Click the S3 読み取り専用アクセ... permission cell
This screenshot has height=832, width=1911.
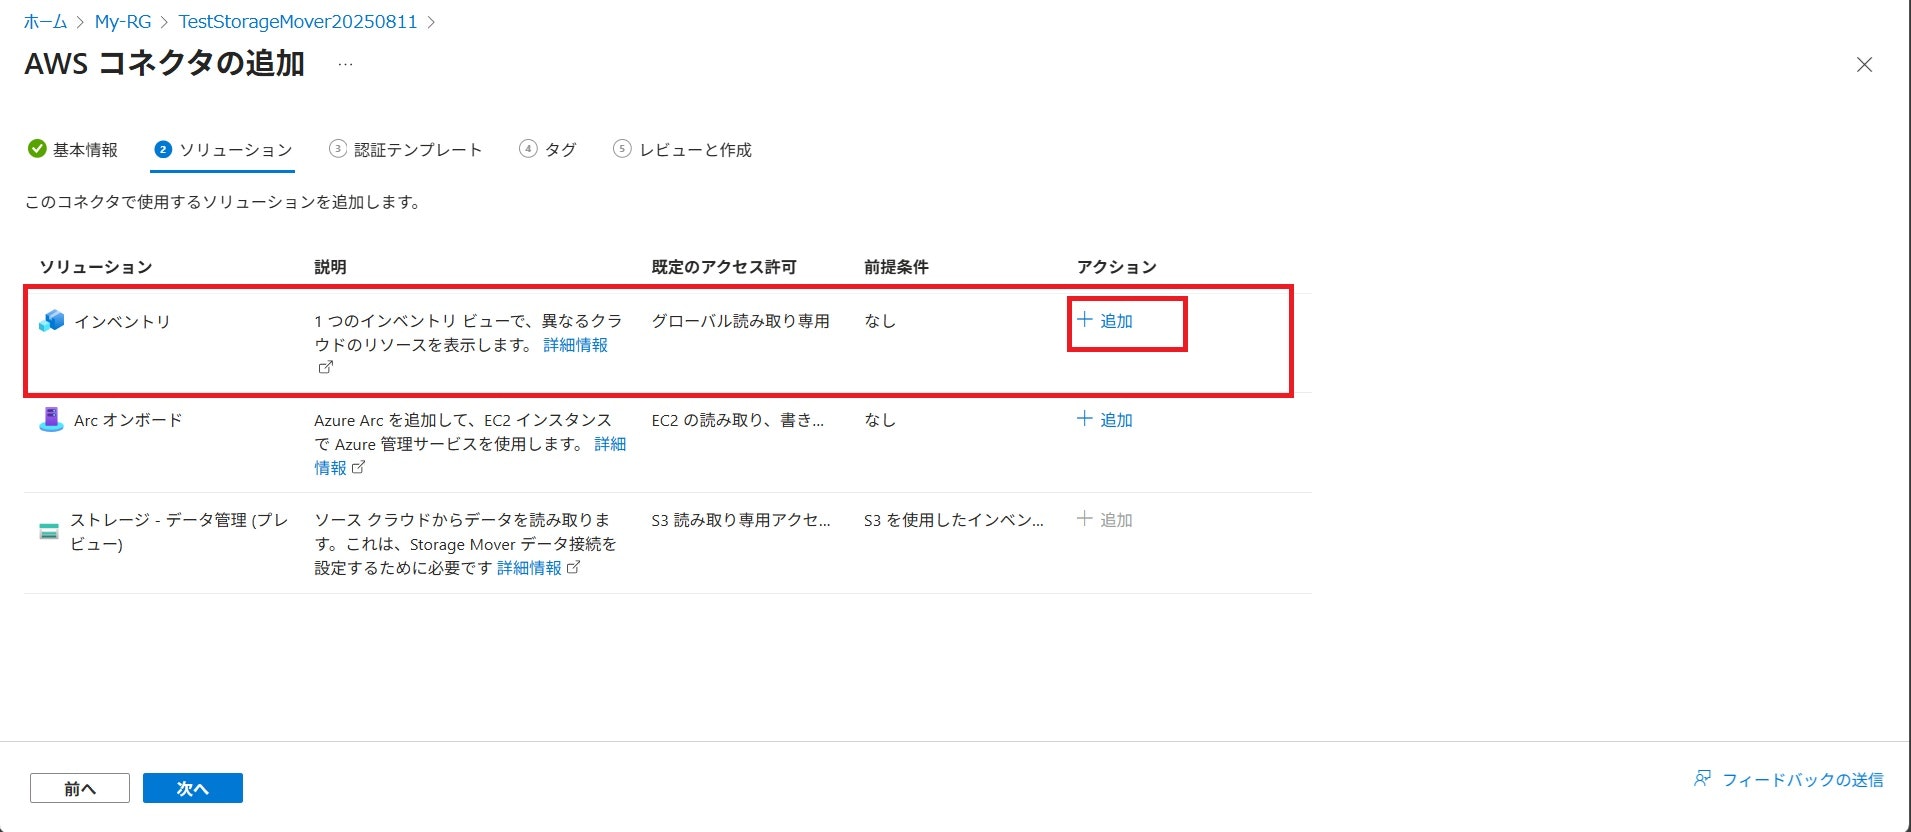click(x=741, y=520)
